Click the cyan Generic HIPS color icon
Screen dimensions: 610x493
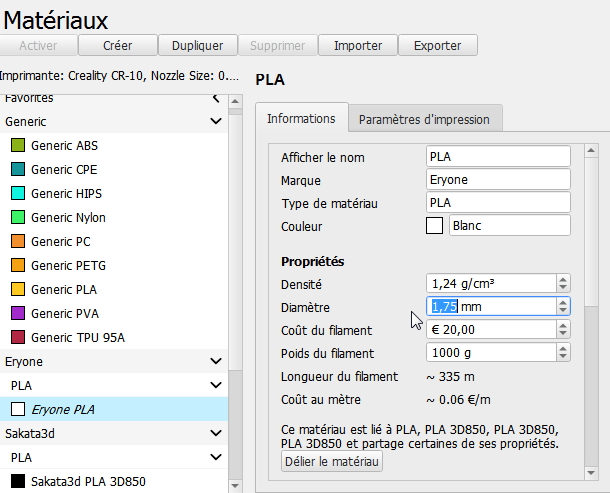click(x=17, y=194)
